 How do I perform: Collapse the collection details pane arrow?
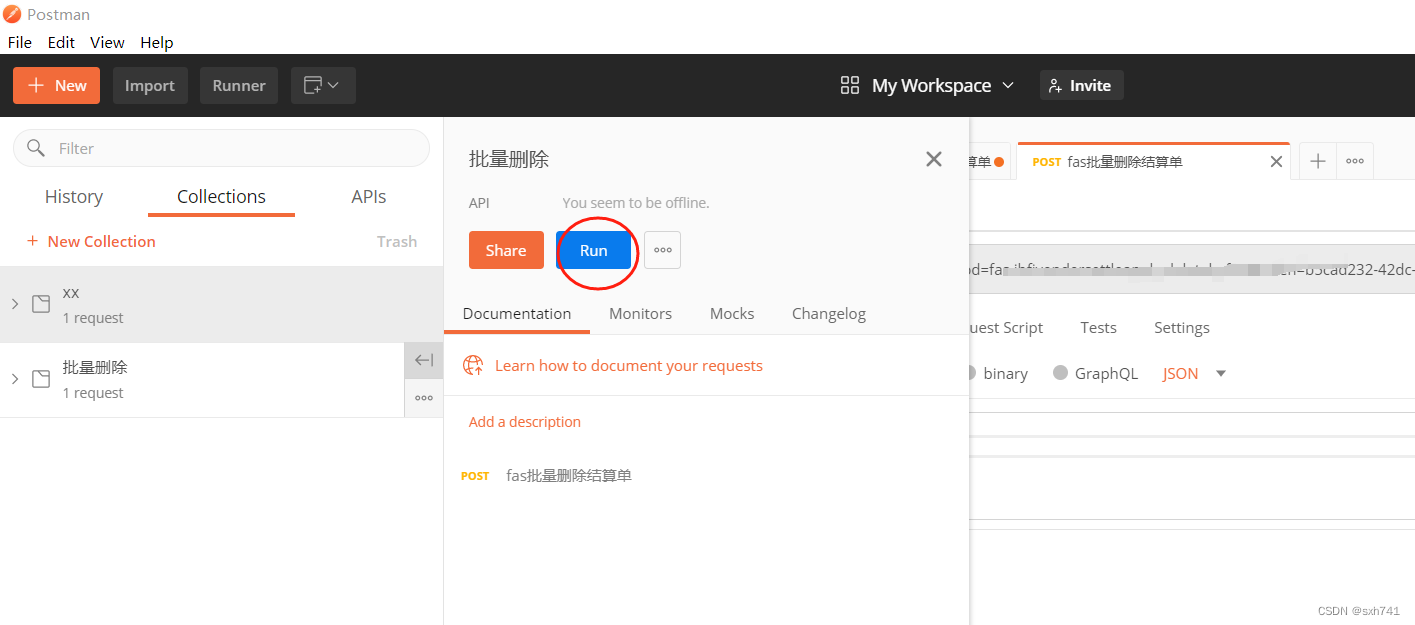[424, 360]
